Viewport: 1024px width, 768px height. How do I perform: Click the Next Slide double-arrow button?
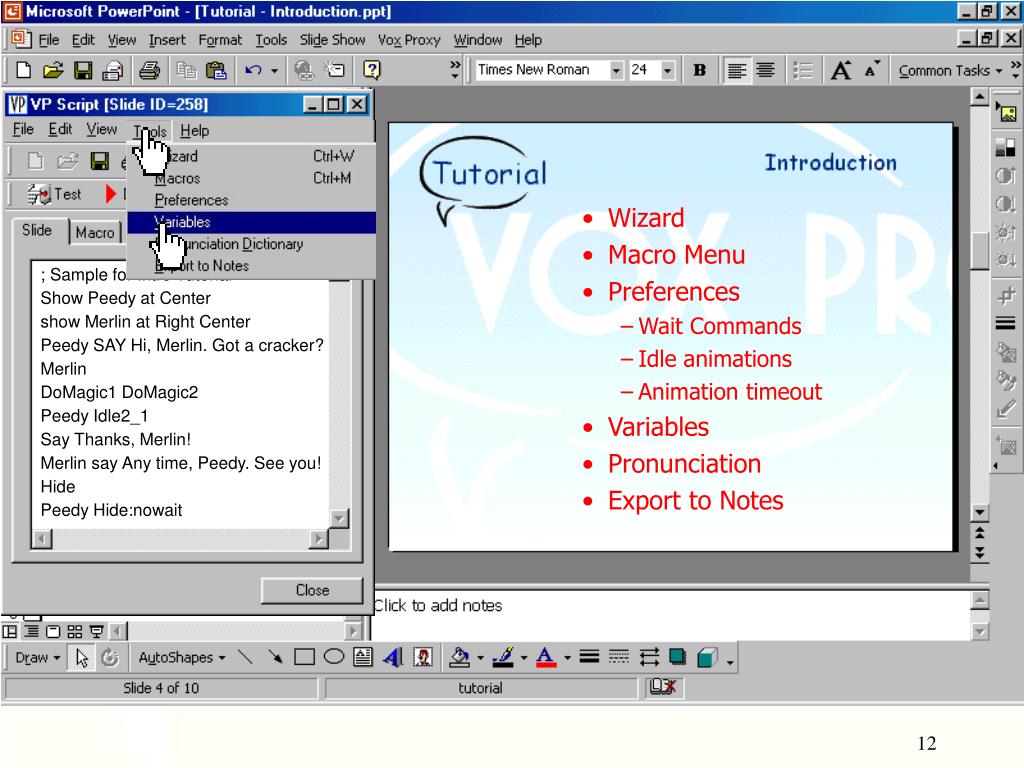pyautogui.click(x=980, y=553)
